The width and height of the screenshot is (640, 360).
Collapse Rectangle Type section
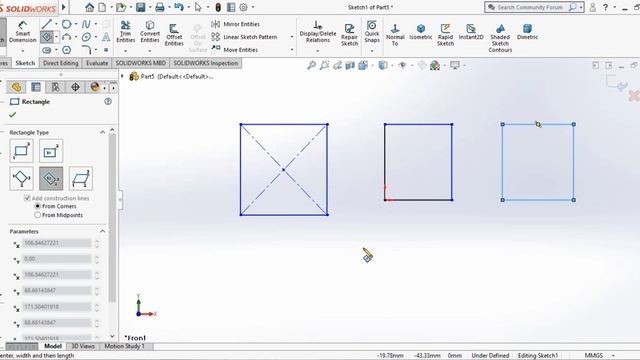[x=102, y=132]
